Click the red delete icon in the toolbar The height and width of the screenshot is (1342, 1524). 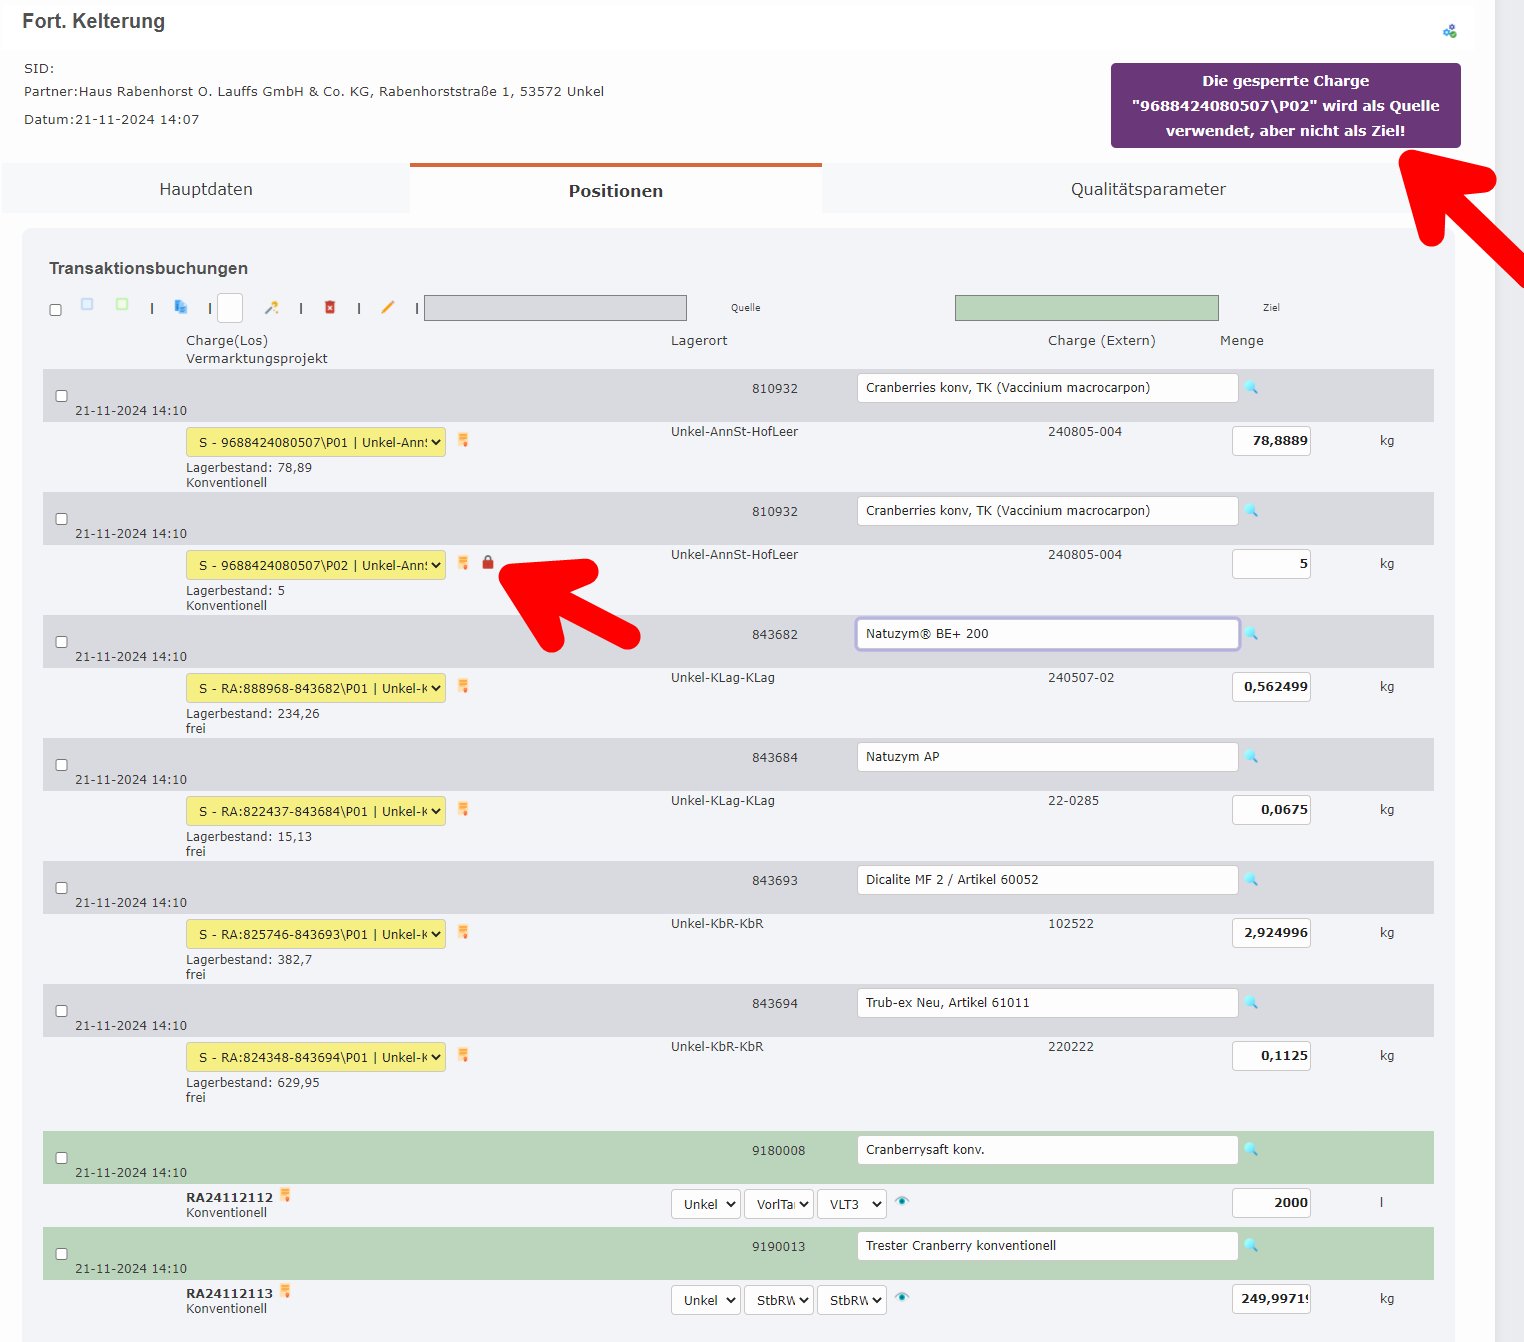click(x=330, y=308)
